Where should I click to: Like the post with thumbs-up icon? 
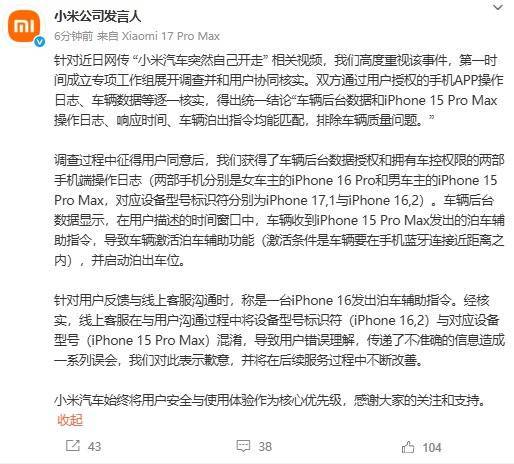click(408, 447)
